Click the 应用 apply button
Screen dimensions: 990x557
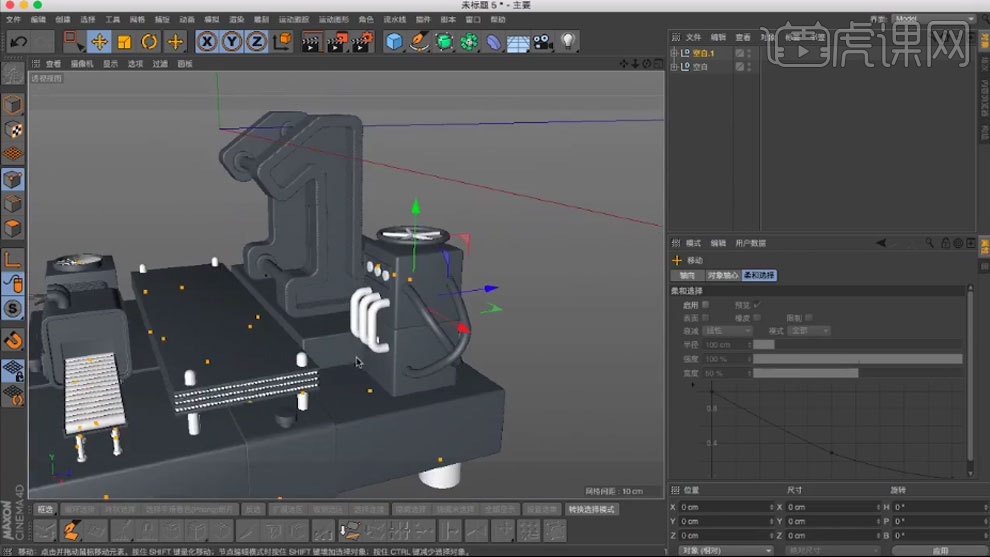click(939, 550)
